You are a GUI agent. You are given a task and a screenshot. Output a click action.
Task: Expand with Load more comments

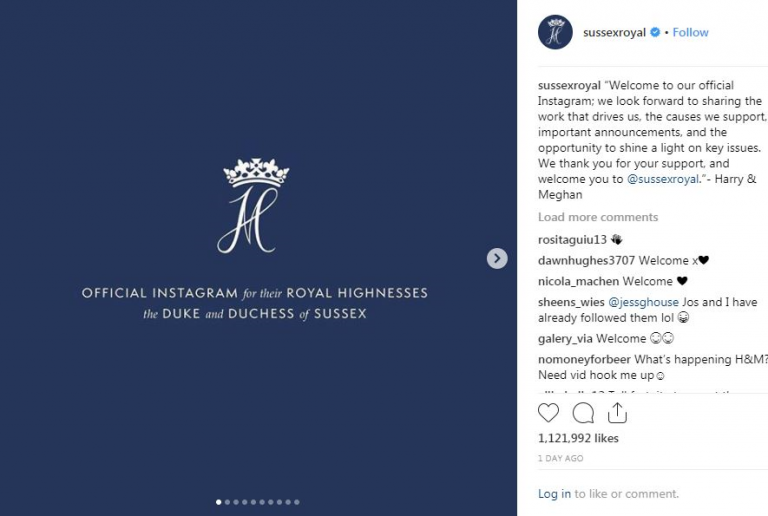pos(598,217)
